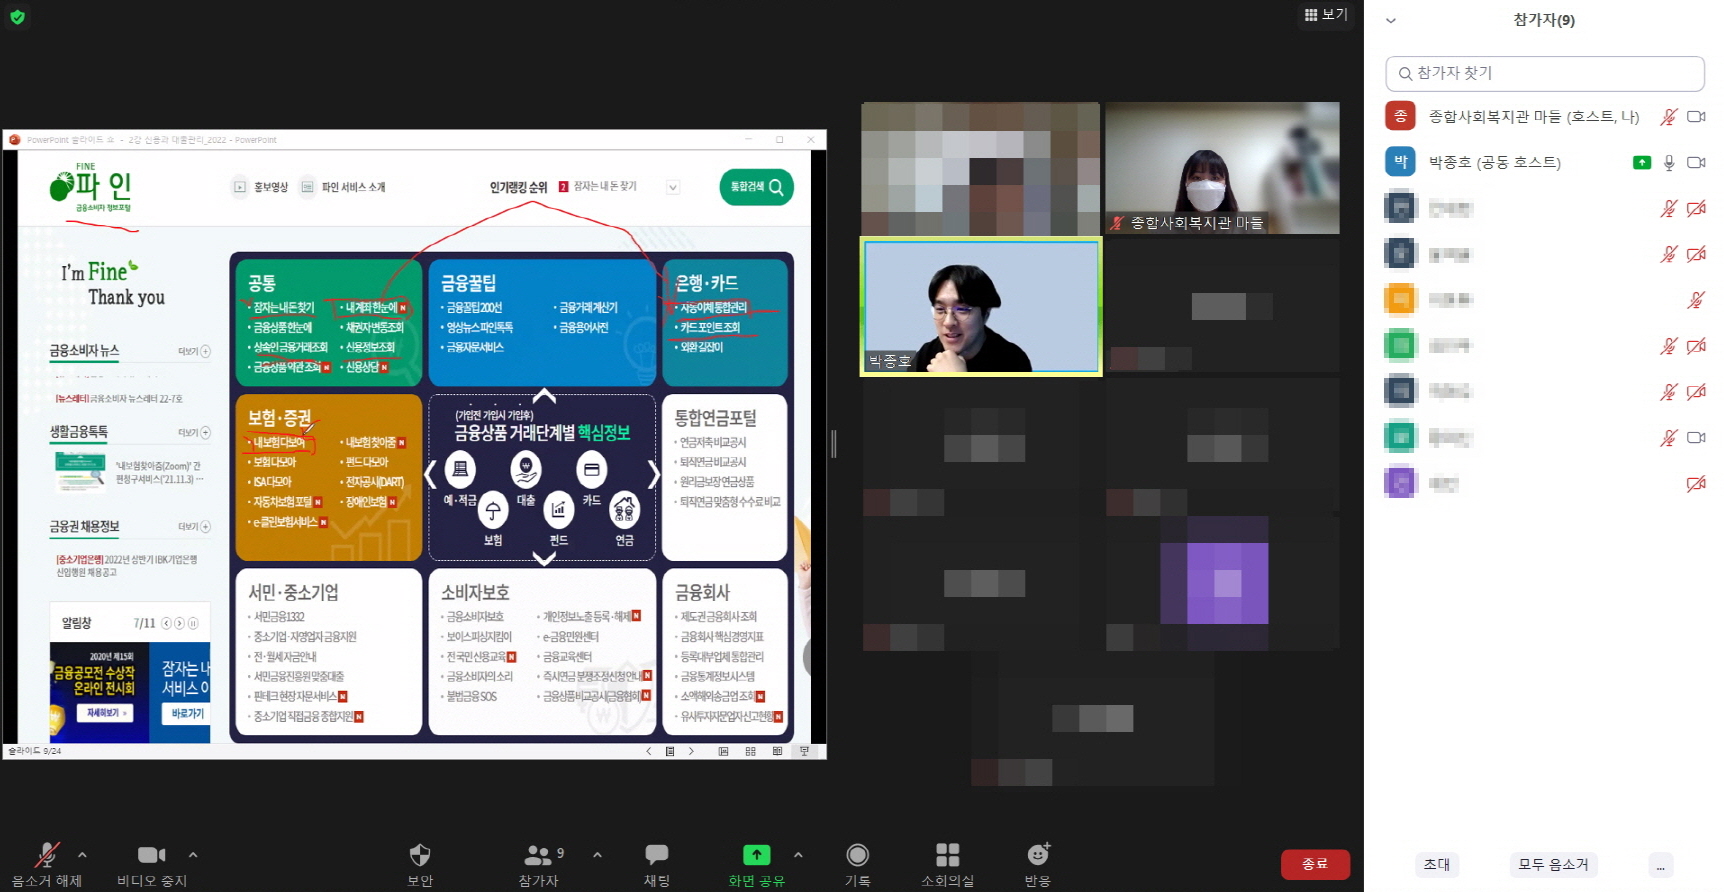This screenshot has height=892, width=1724.
Task: Open the more options (...) menu in participants panel
Action: tap(1660, 865)
